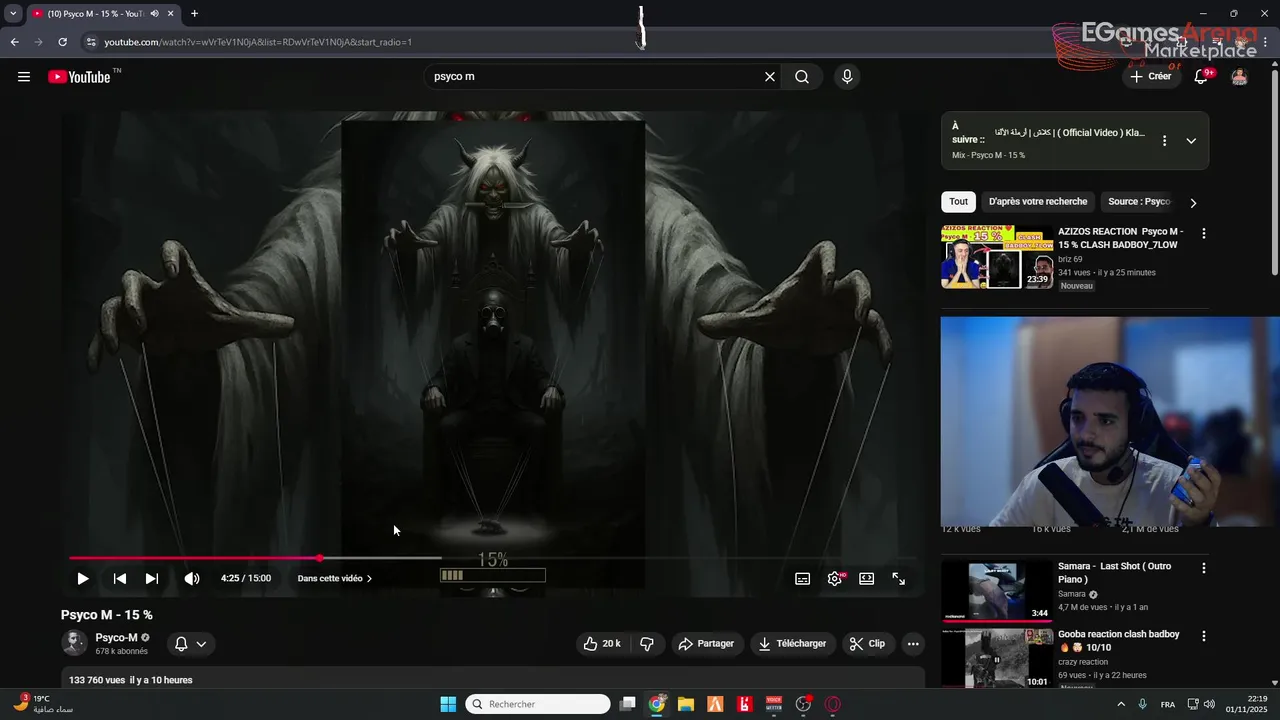Open the mix playlist three-dot menu
Image resolution: width=1280 pixels, height=720 pixels.
[1164, 141]
